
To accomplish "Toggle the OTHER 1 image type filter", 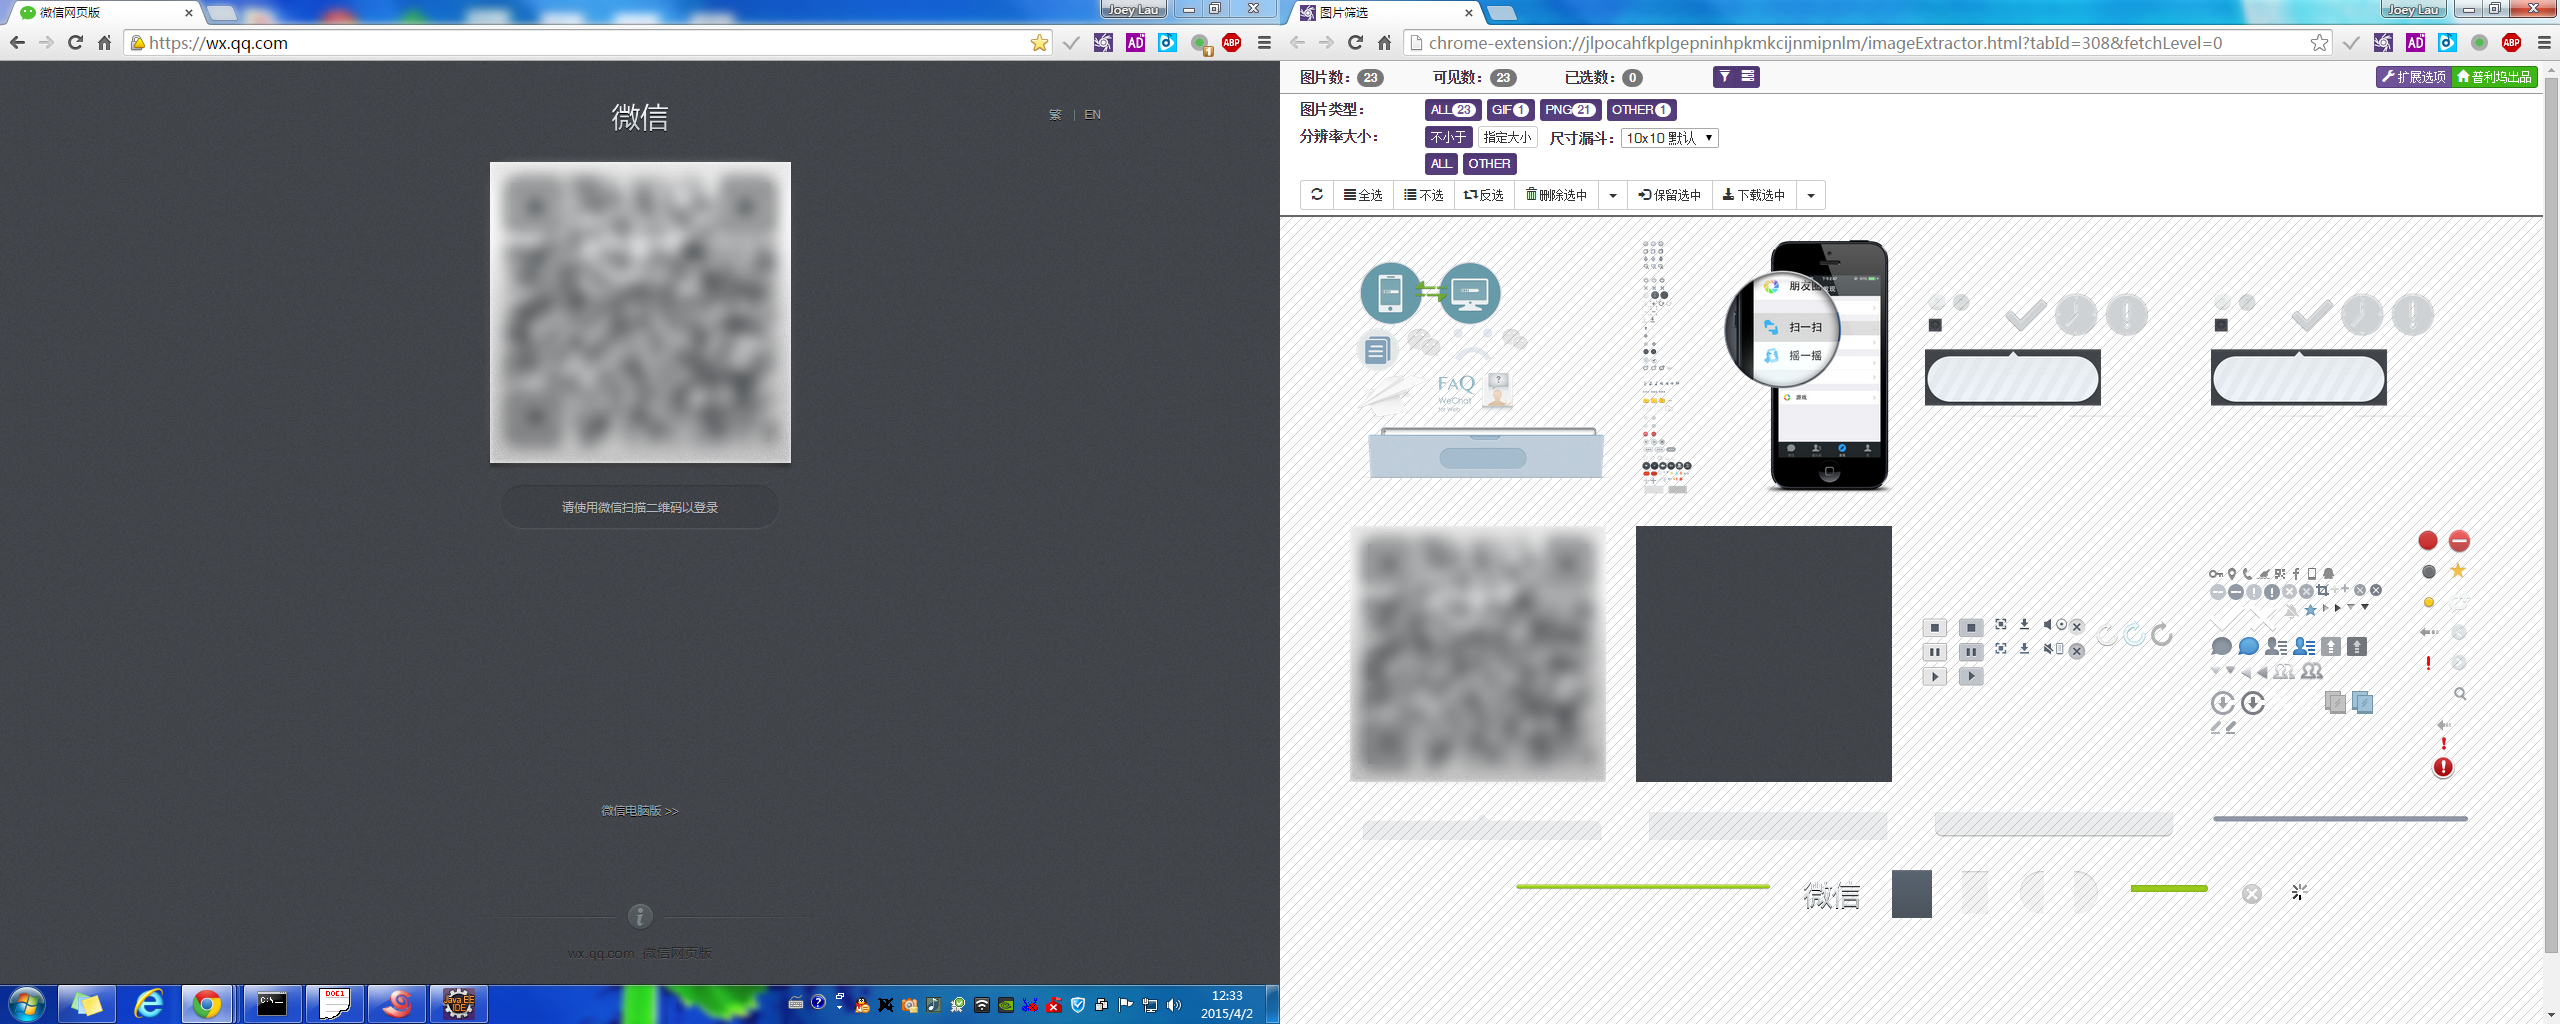I will click(x=1641, y=110).
